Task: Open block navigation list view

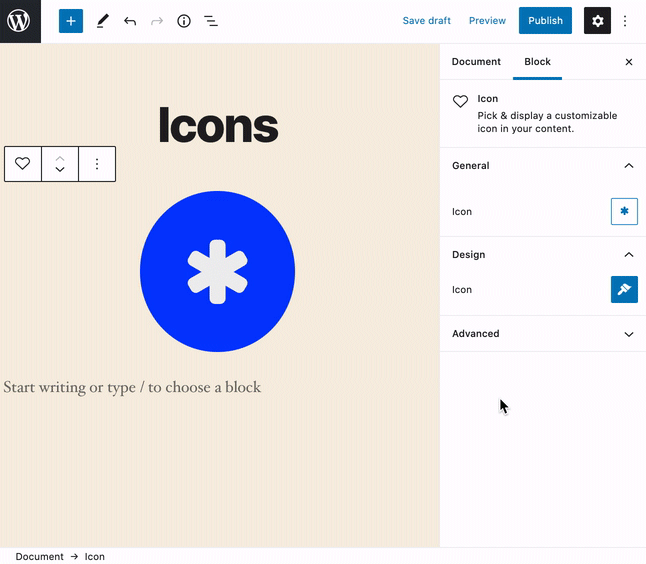Action: [x=211, y=21]
